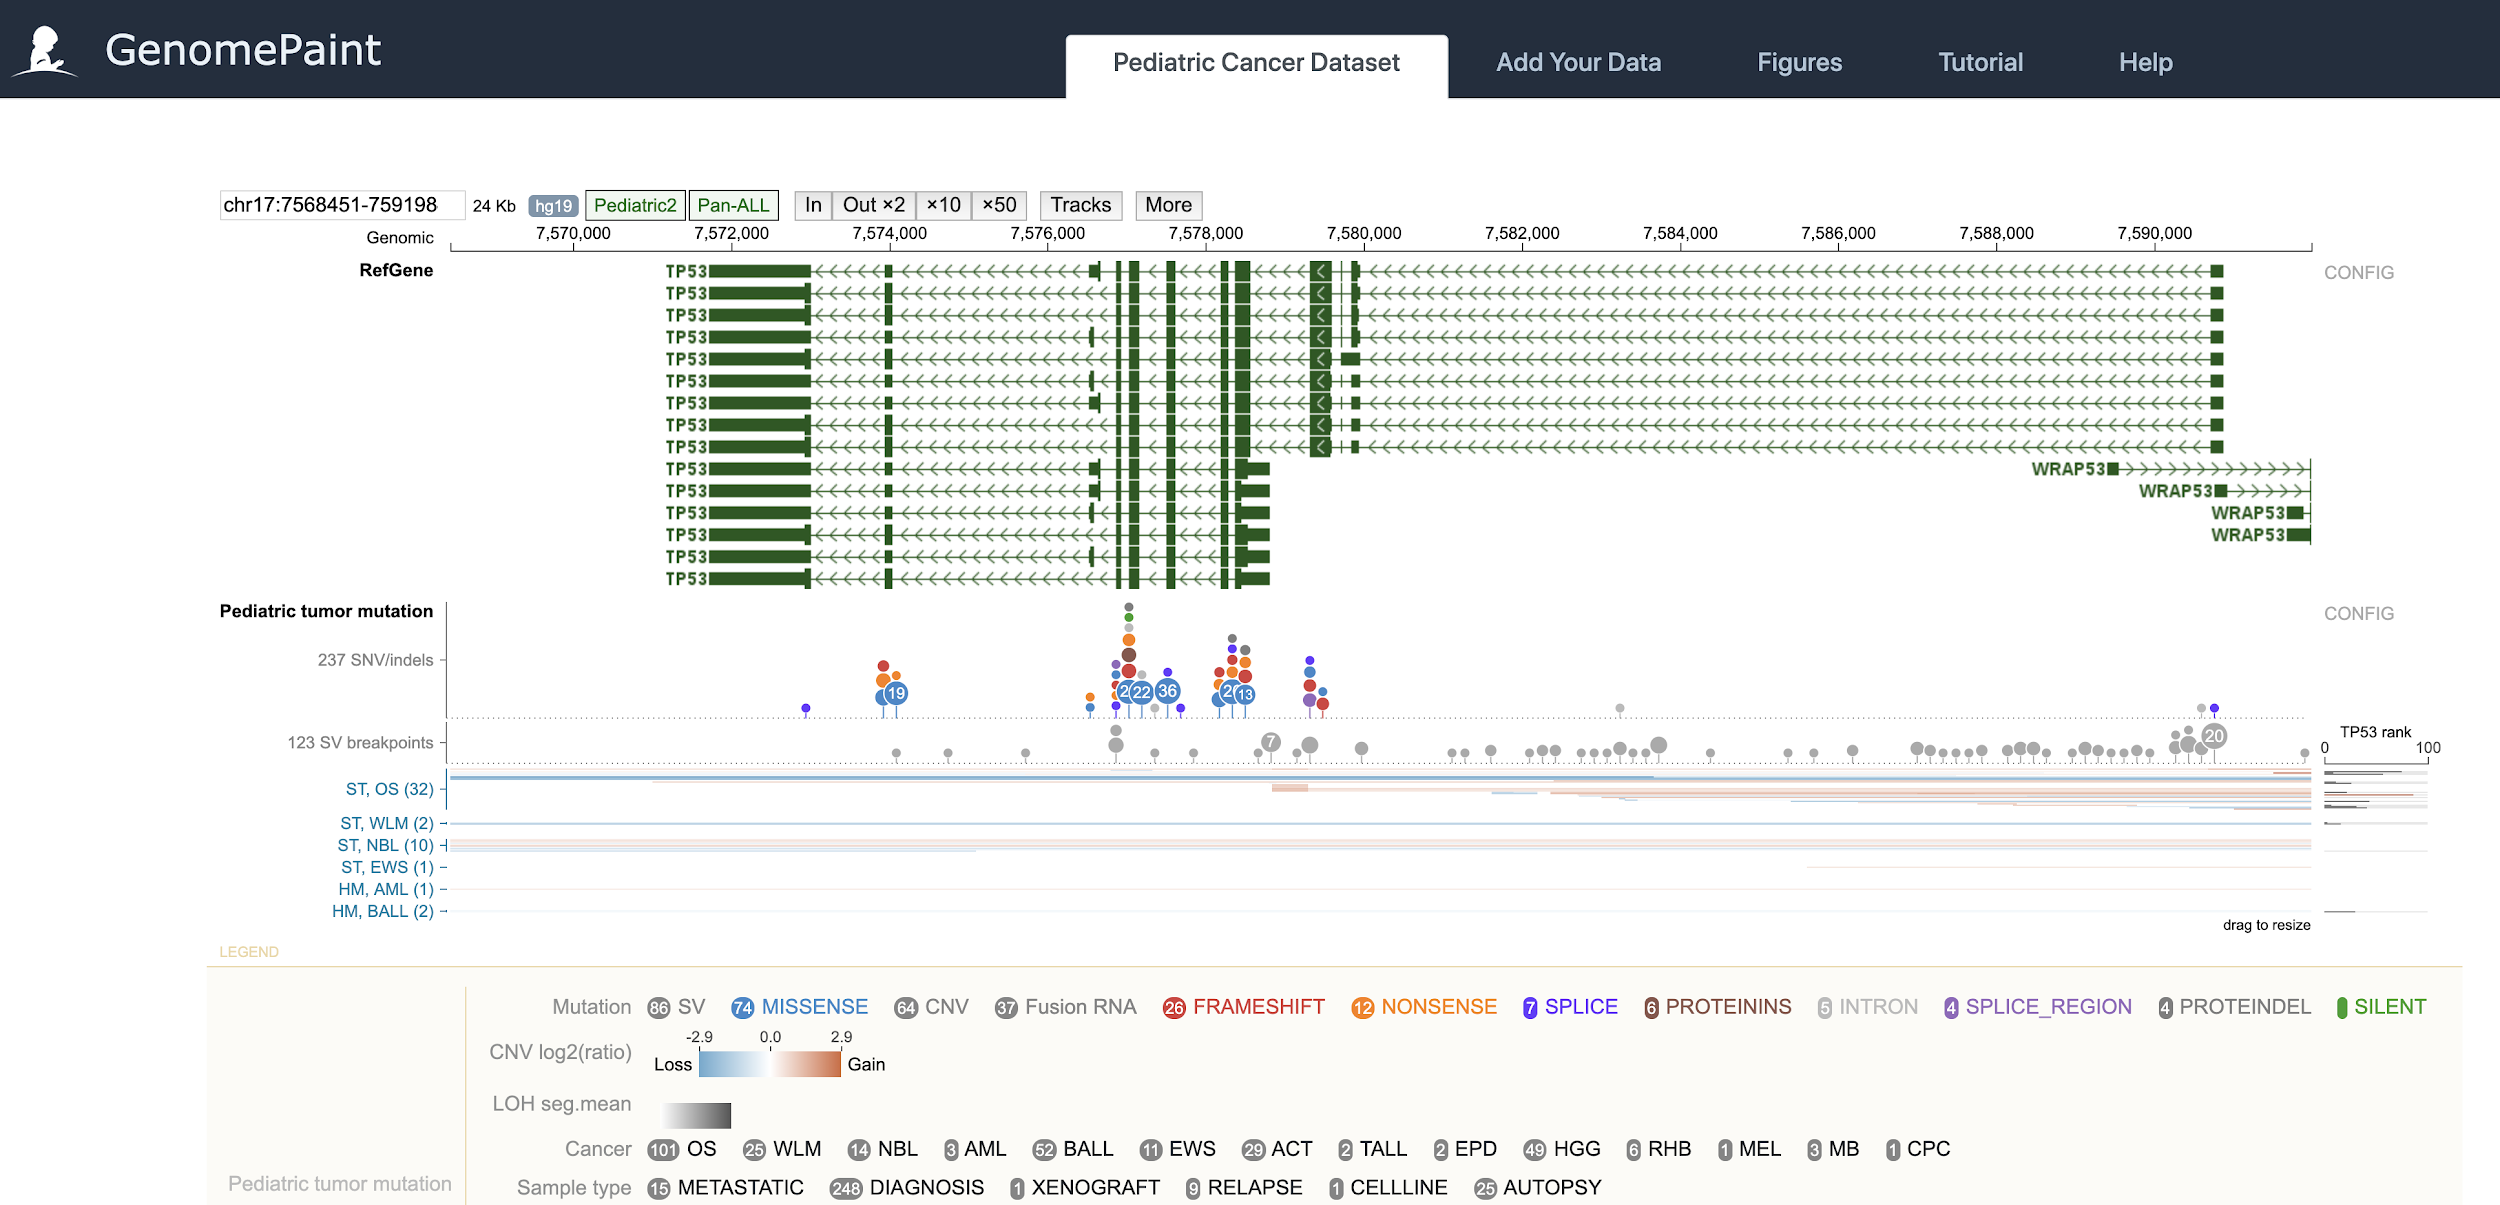Expand the ST, NBL (10) sample group
Screen dimensions: 2500x1205
click(385, 845)
